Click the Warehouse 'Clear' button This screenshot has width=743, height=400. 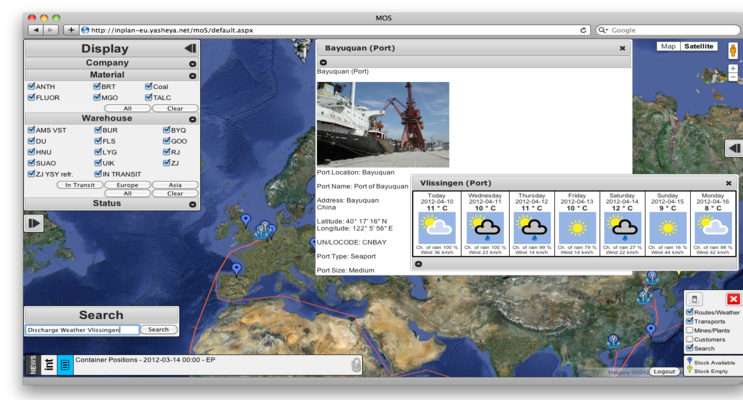175,193
